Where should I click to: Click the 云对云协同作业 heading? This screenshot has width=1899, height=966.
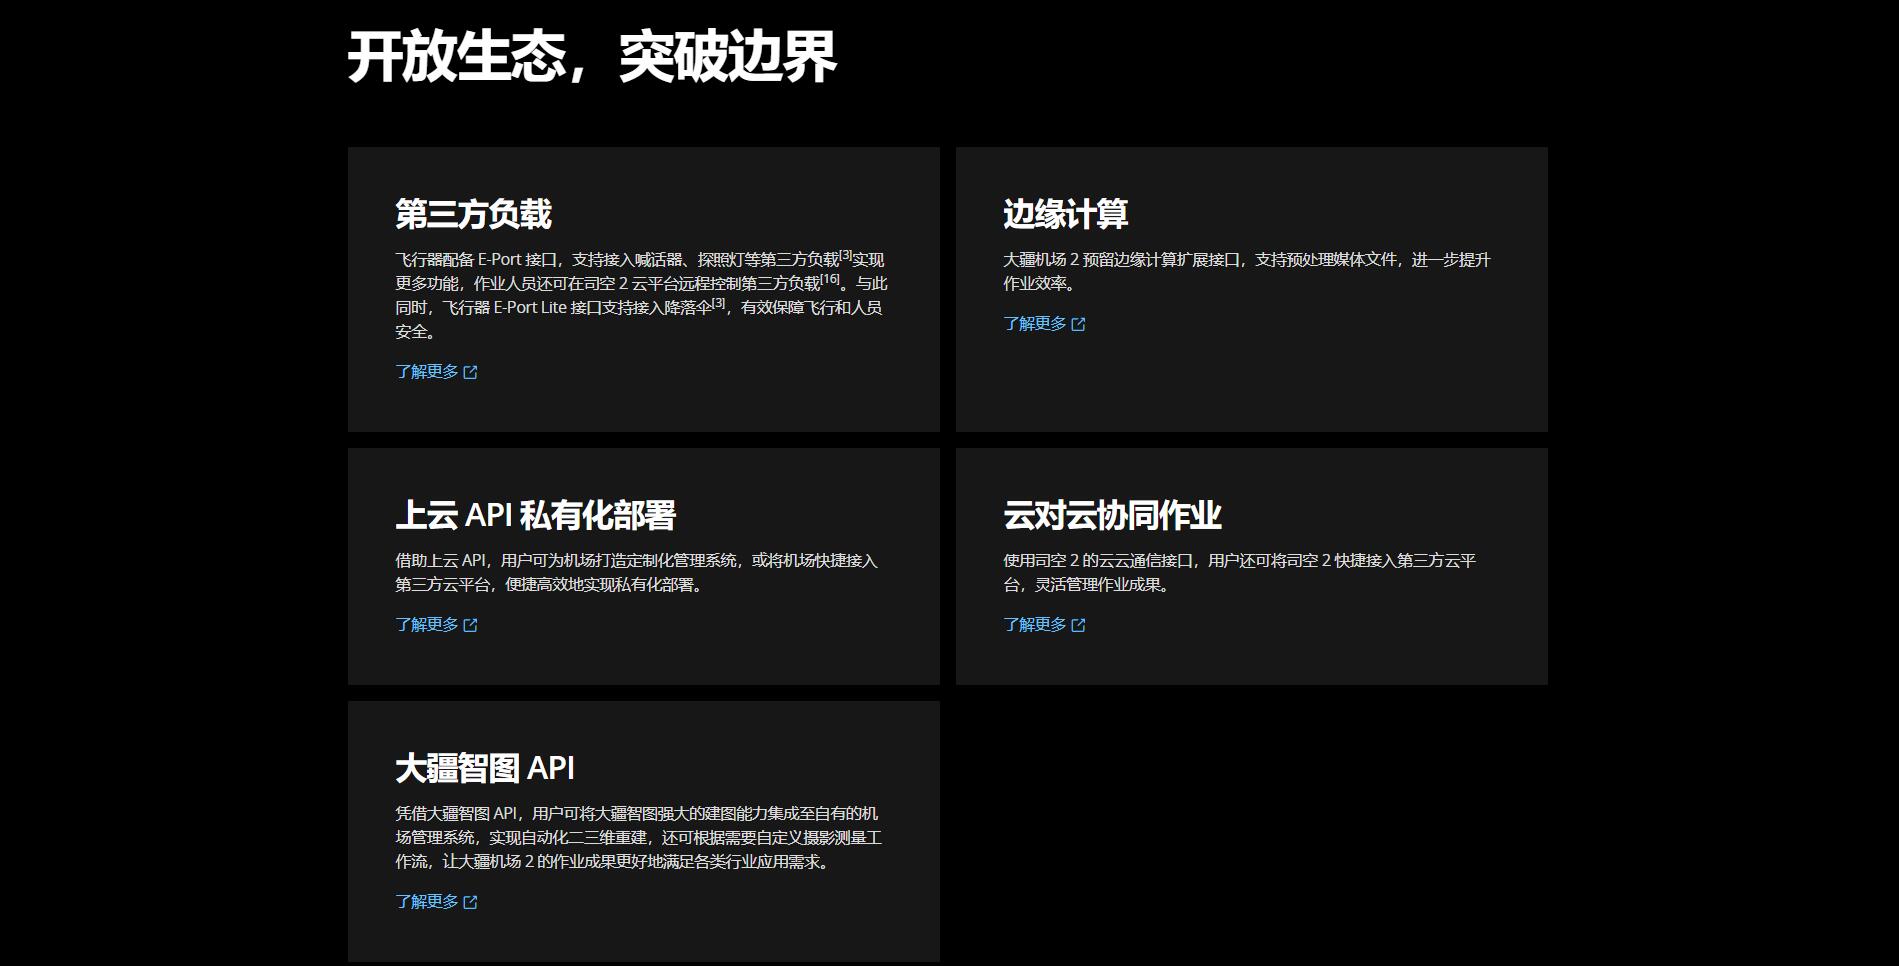[x=1112, y=515]
